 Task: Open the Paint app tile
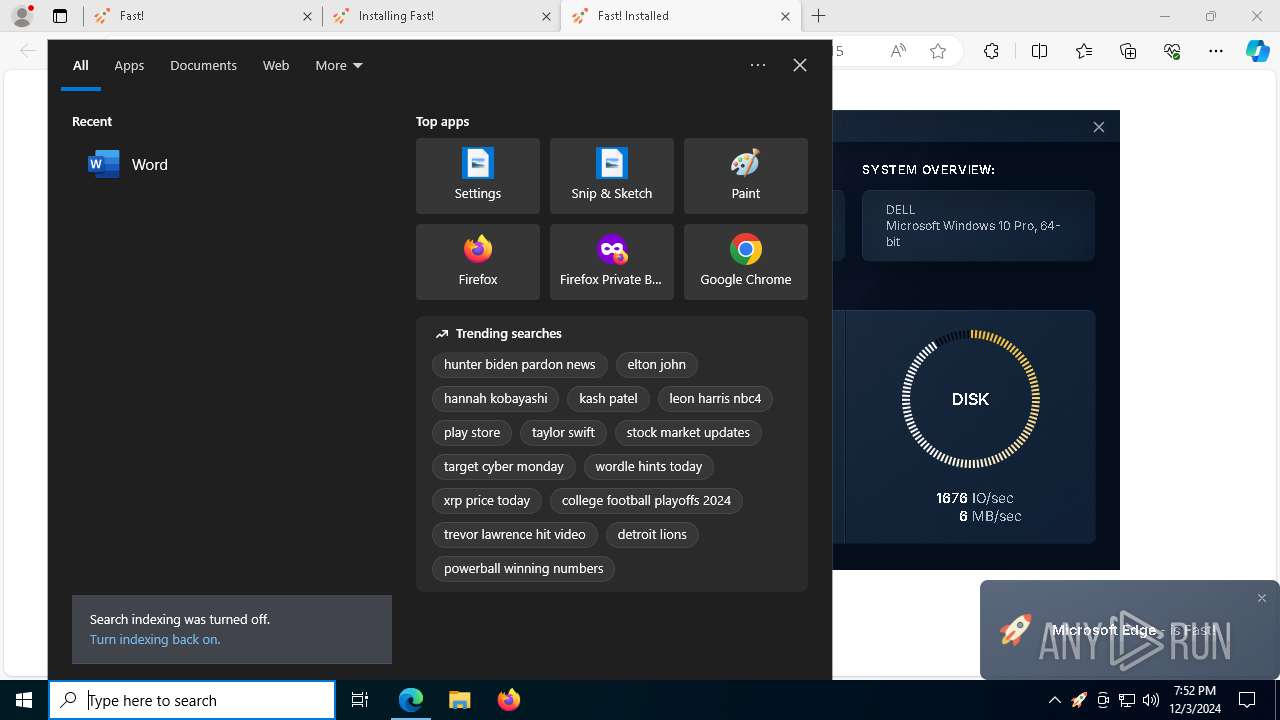click(x=746, y=176)
